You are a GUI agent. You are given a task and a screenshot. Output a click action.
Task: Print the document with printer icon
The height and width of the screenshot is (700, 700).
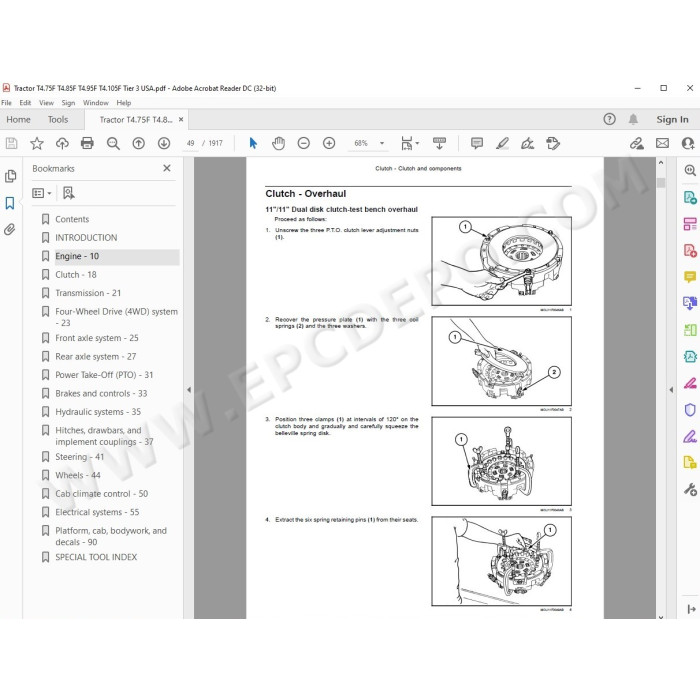tap(87, 143)
